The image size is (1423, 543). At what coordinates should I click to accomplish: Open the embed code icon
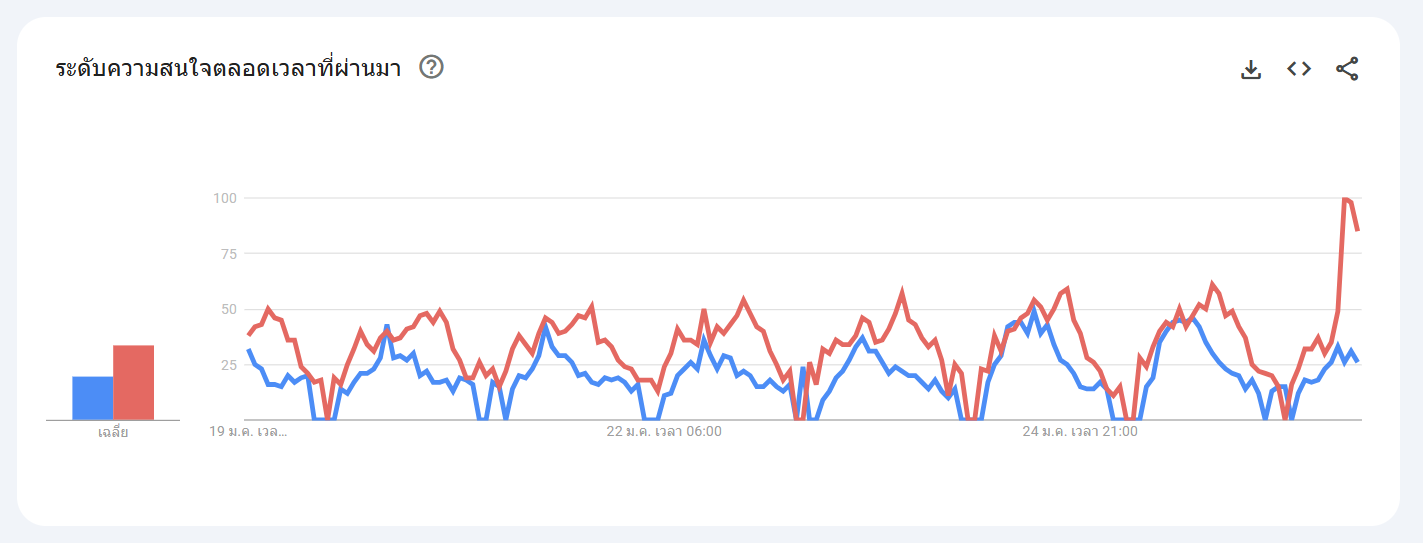tap(1298, 69)
